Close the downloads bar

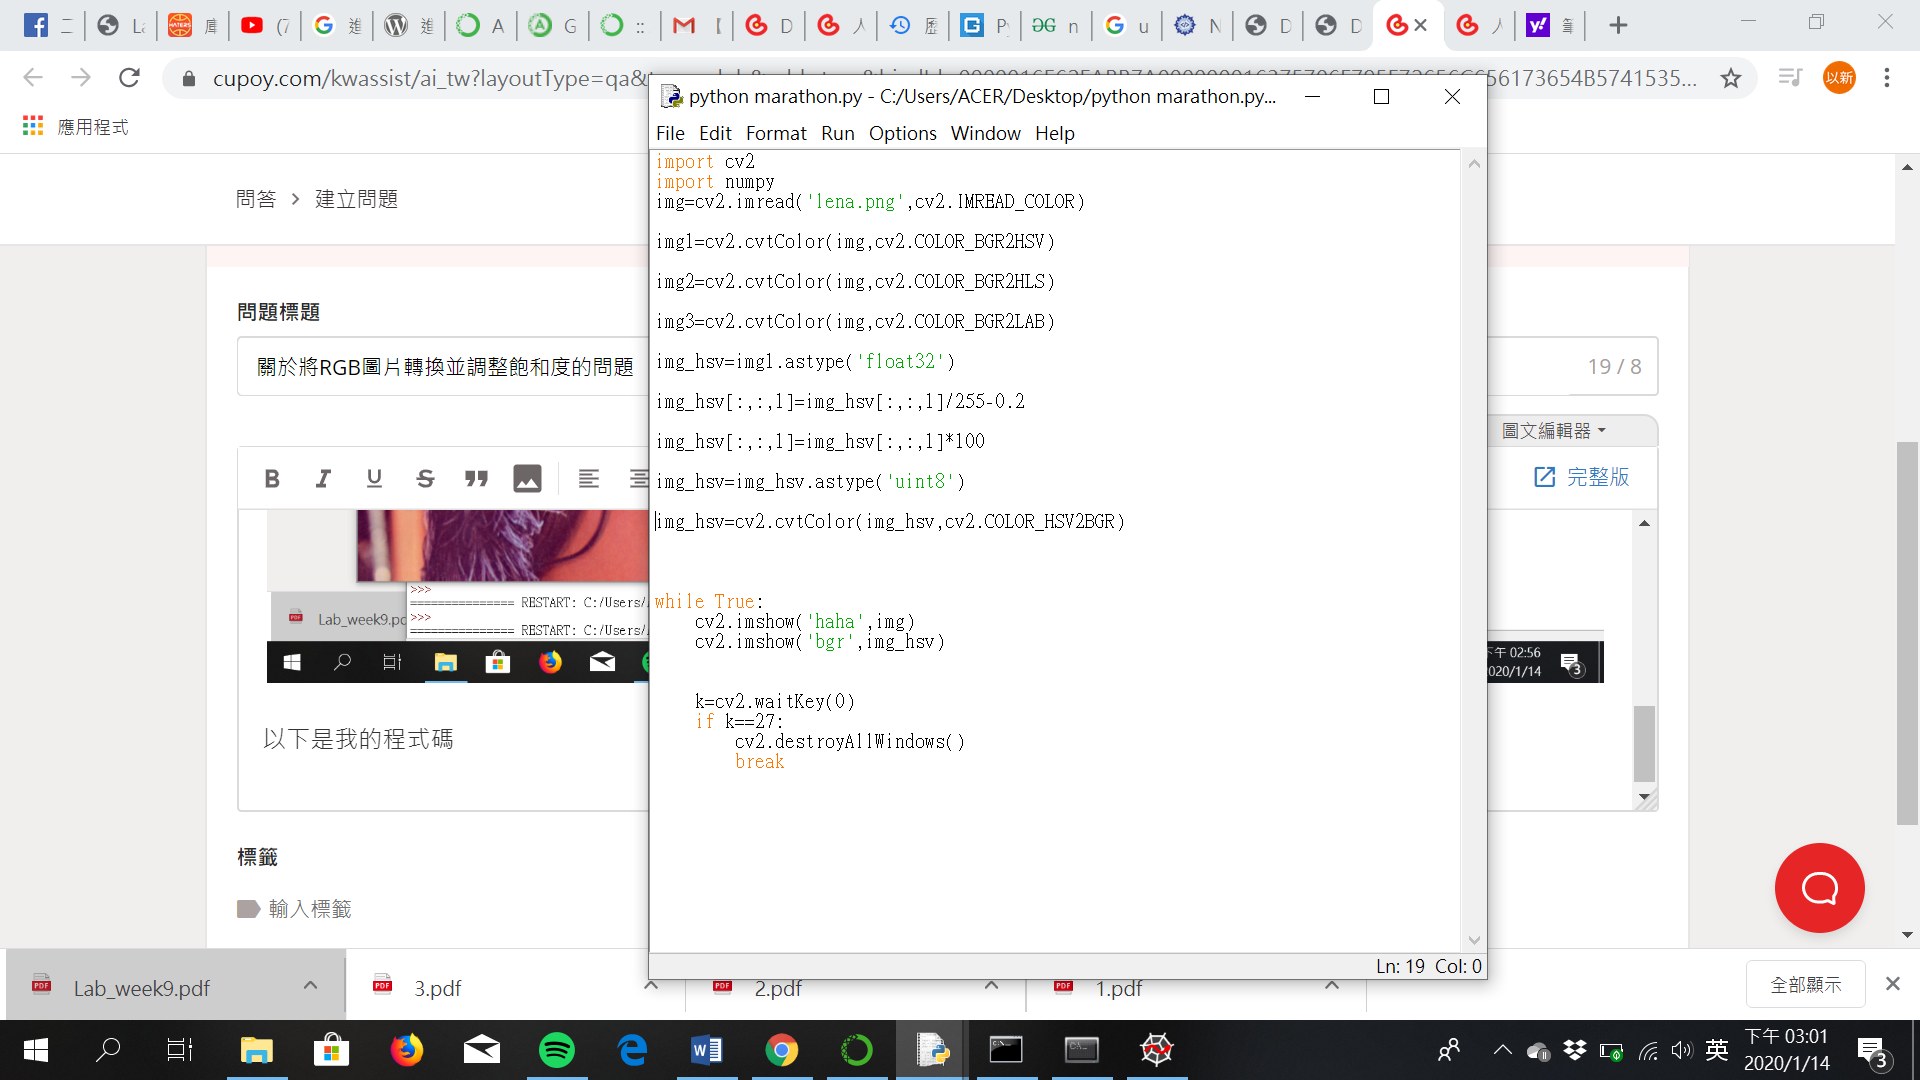pos(1892,984)
